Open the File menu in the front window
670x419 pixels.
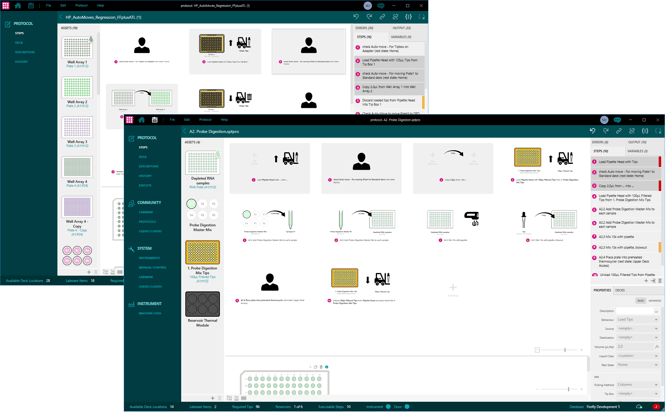click(x=172, y=120)
